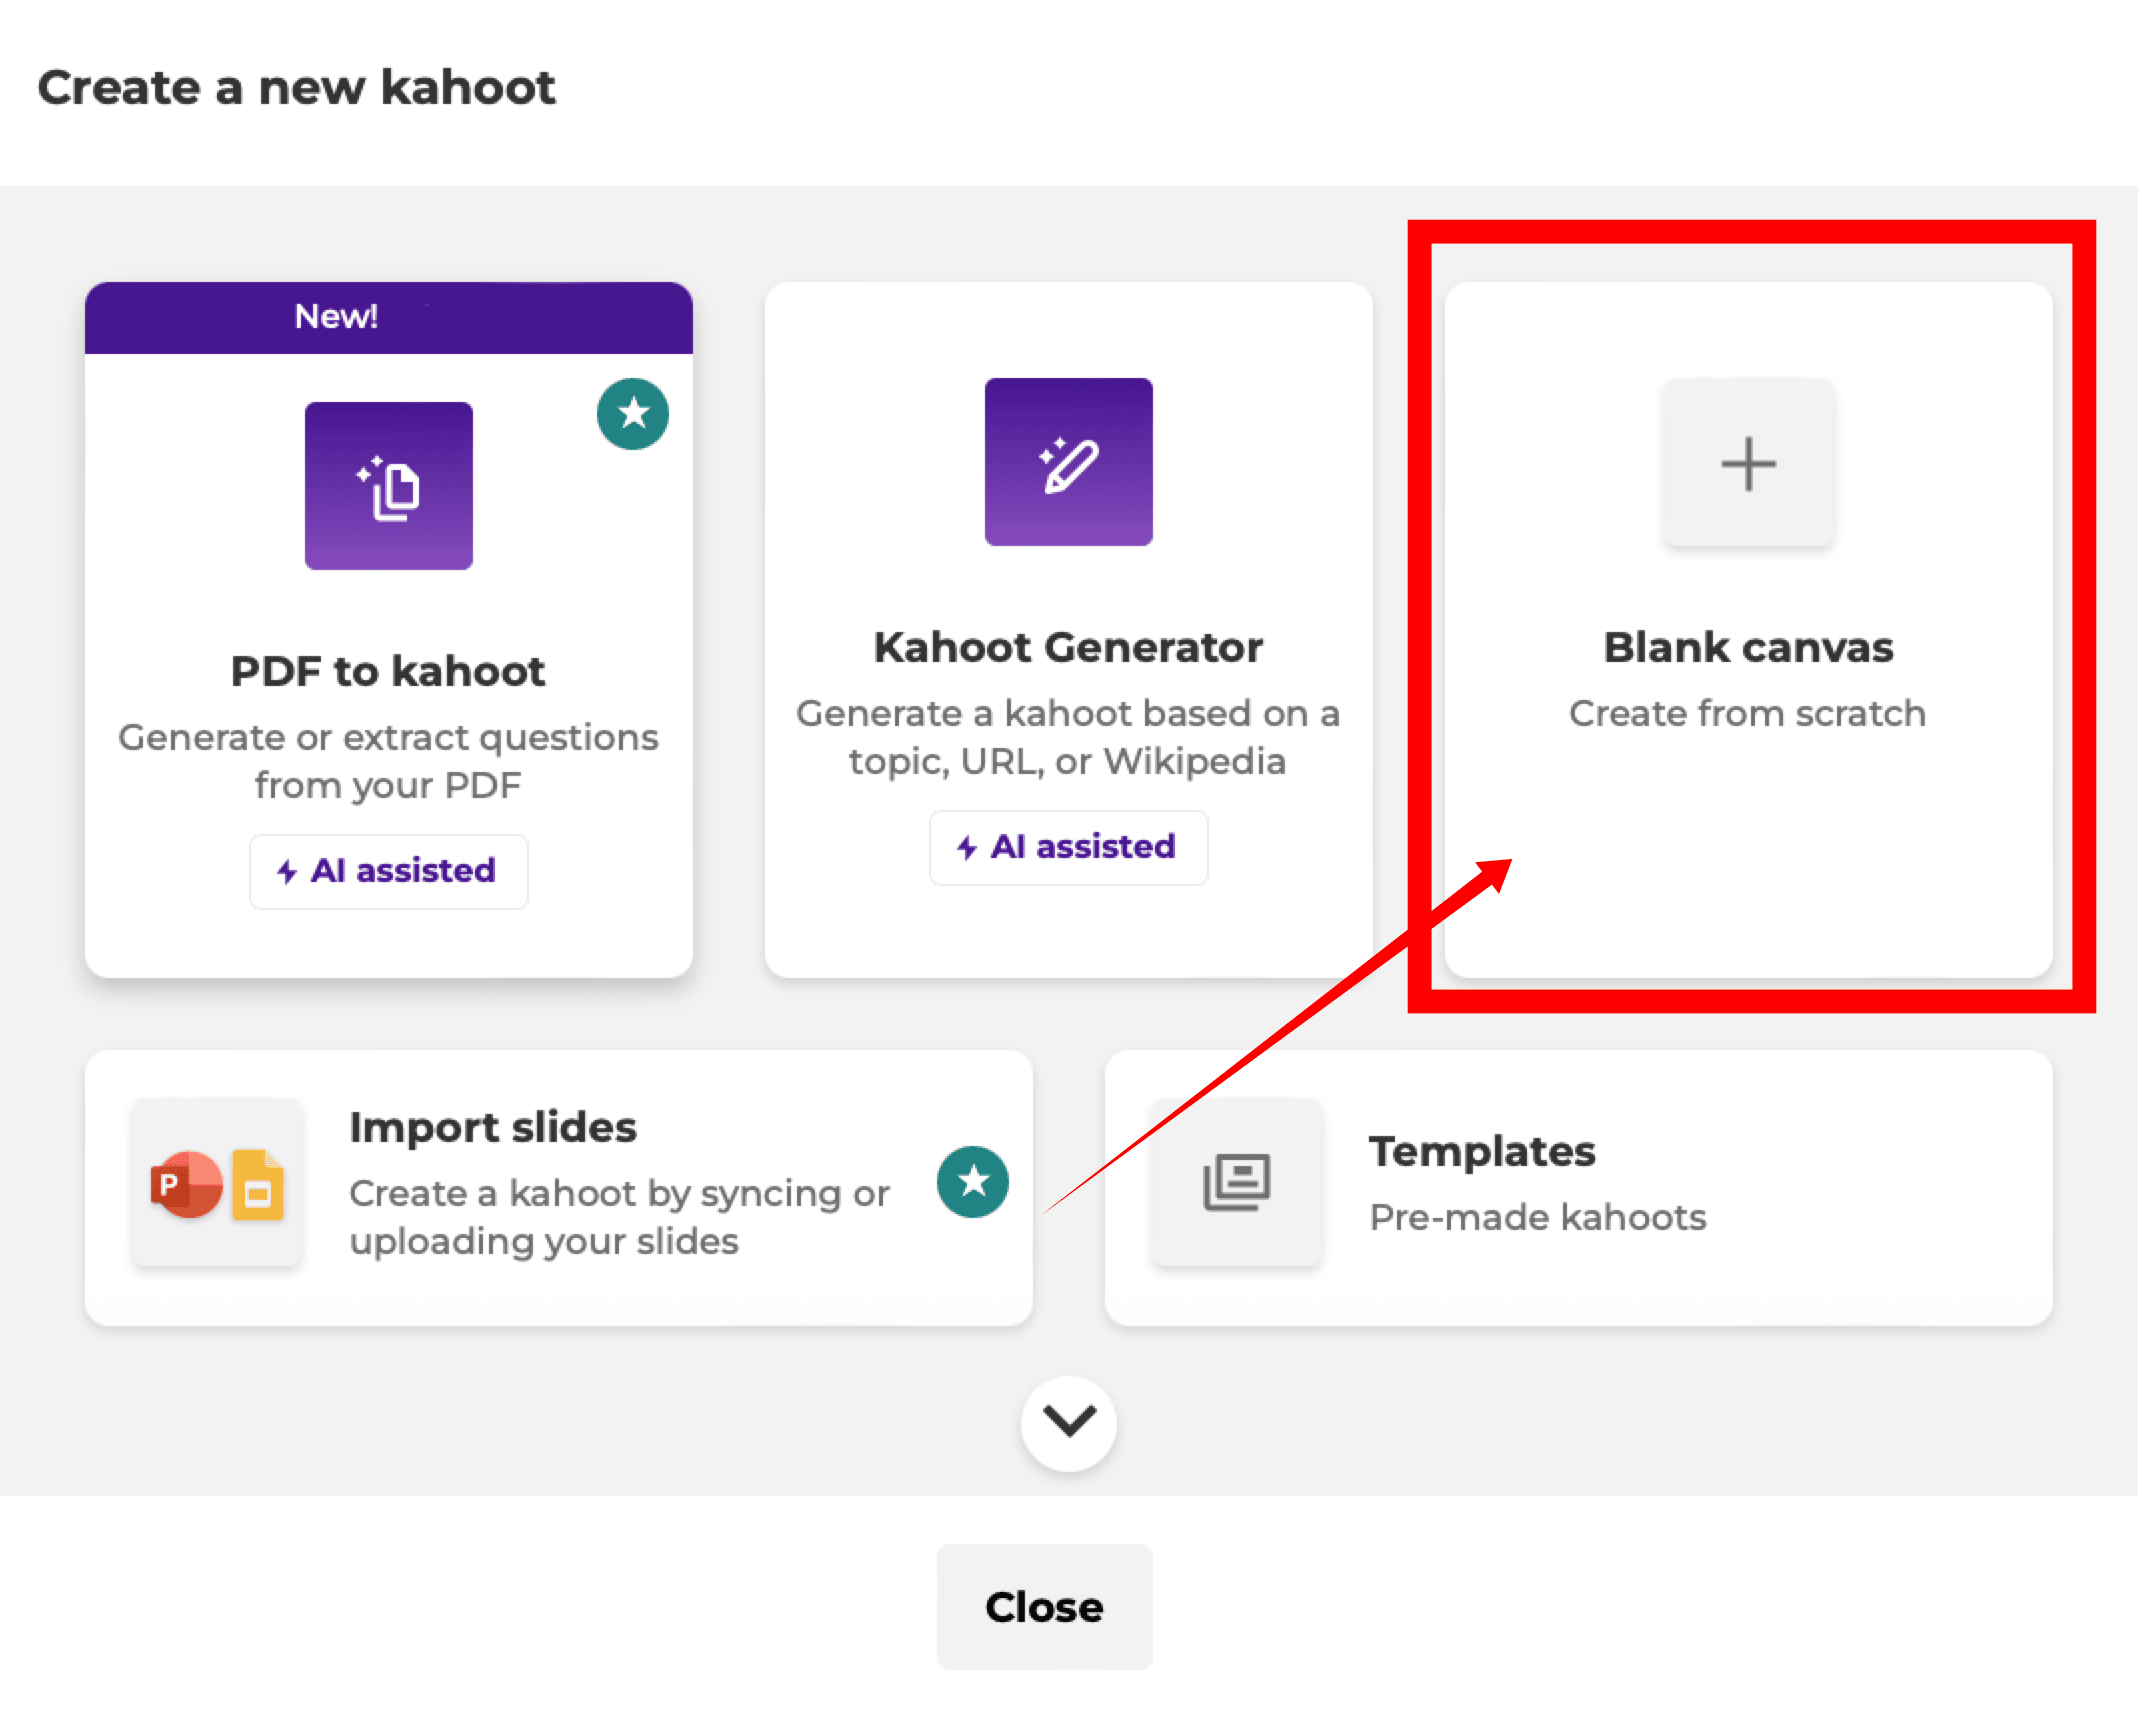Close the Create a new kahoot dialog
This screenshot has width=2138, height=1709.
pos(1045,1607)
